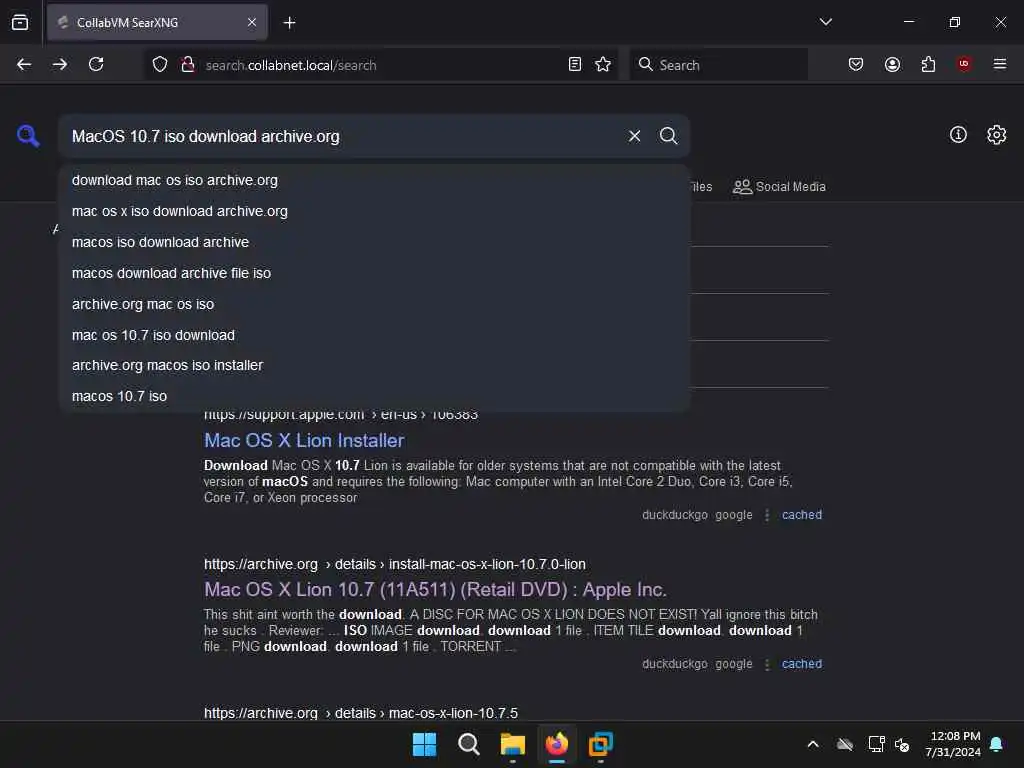Image resolution: width=1024 pixels, height=768 pixels.
Task: Open tracking protection shield icon
Action: [x=160, y=64]
